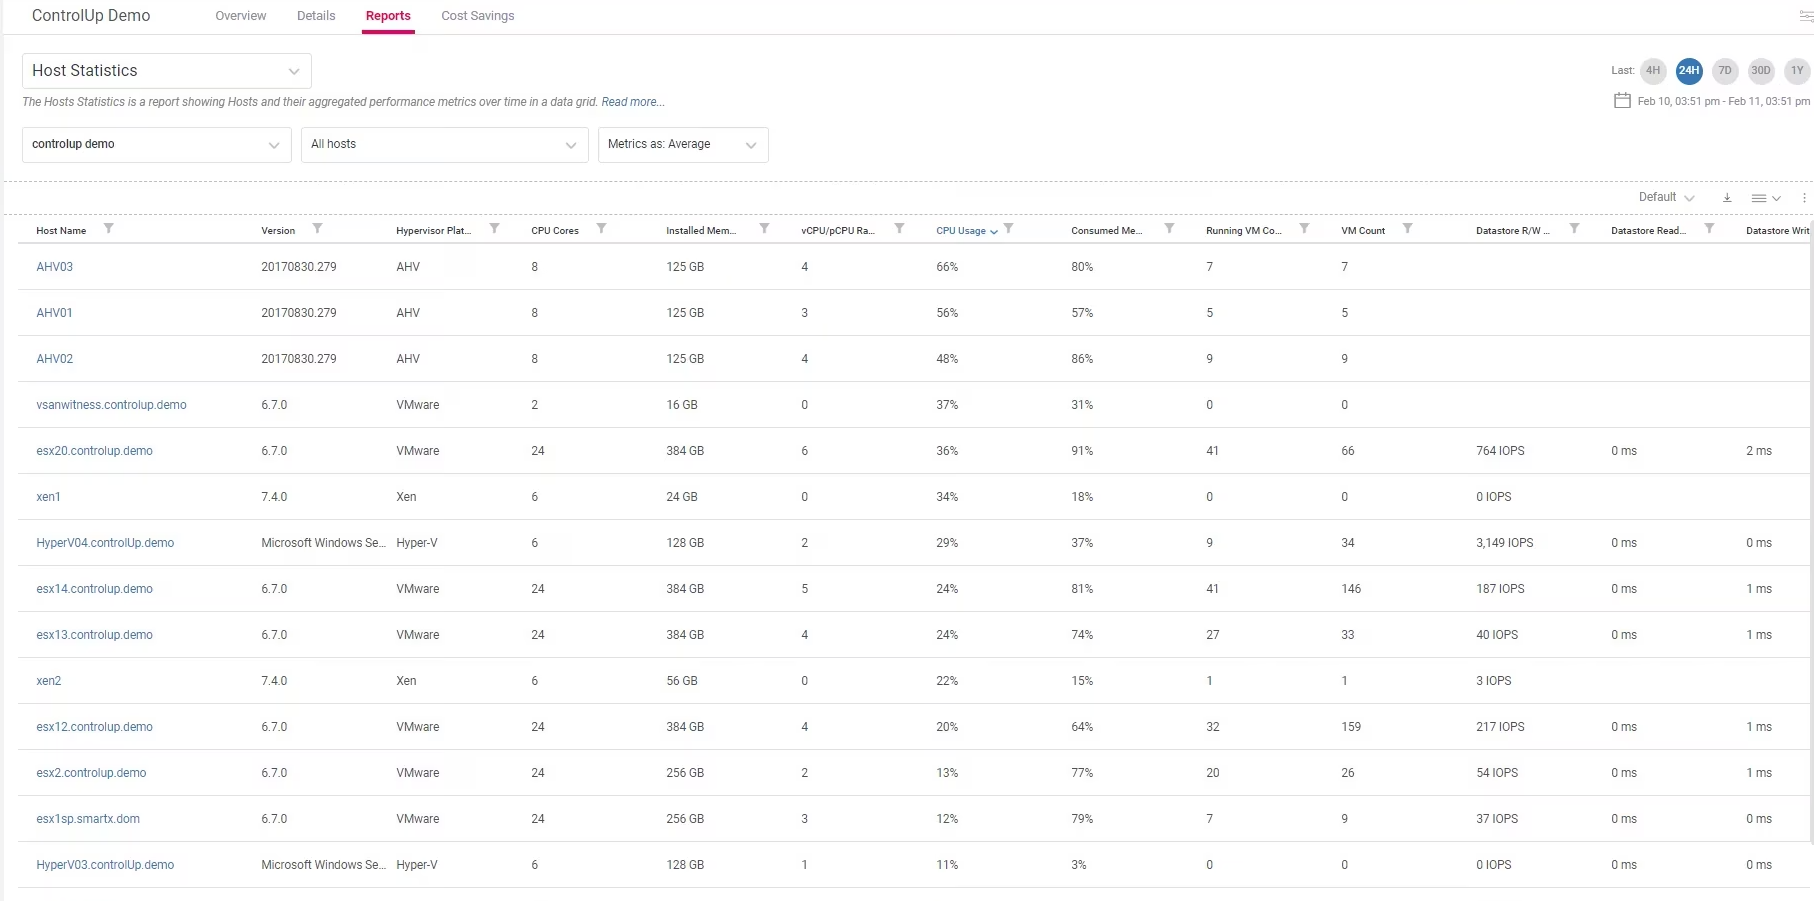Select the 1Y time range
The image size is (1814, 901).
click(x=1797, y=70)
